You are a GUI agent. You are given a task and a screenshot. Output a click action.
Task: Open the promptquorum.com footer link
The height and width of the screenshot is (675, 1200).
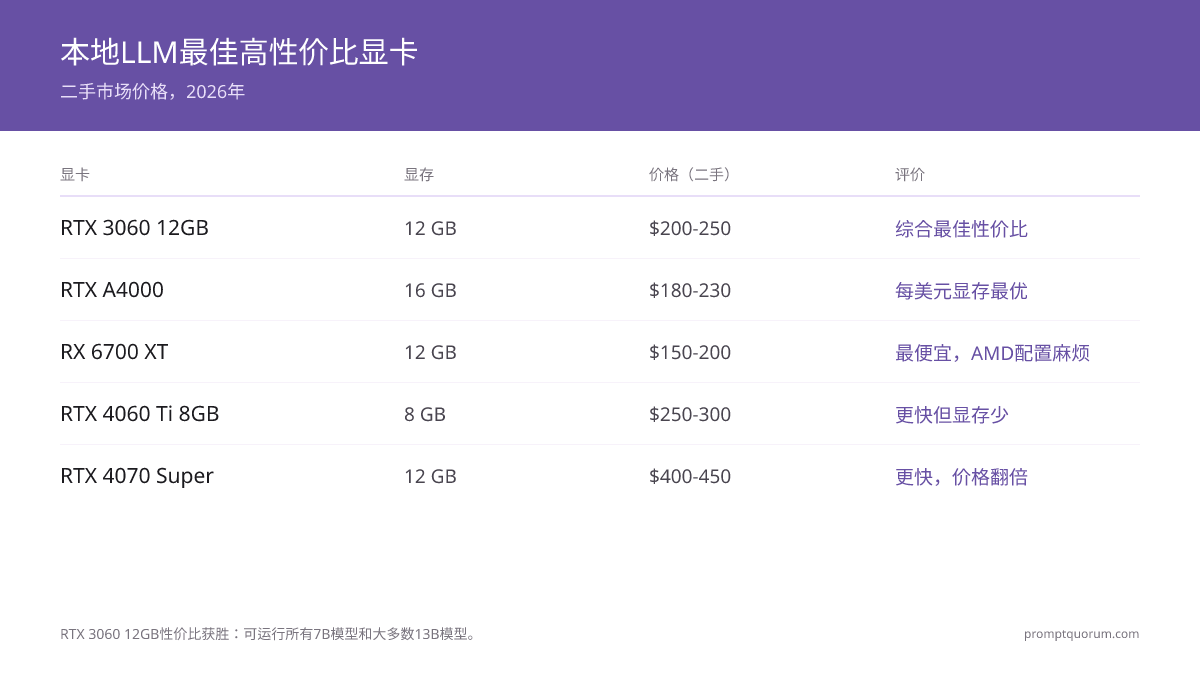tap(1082, 634)
